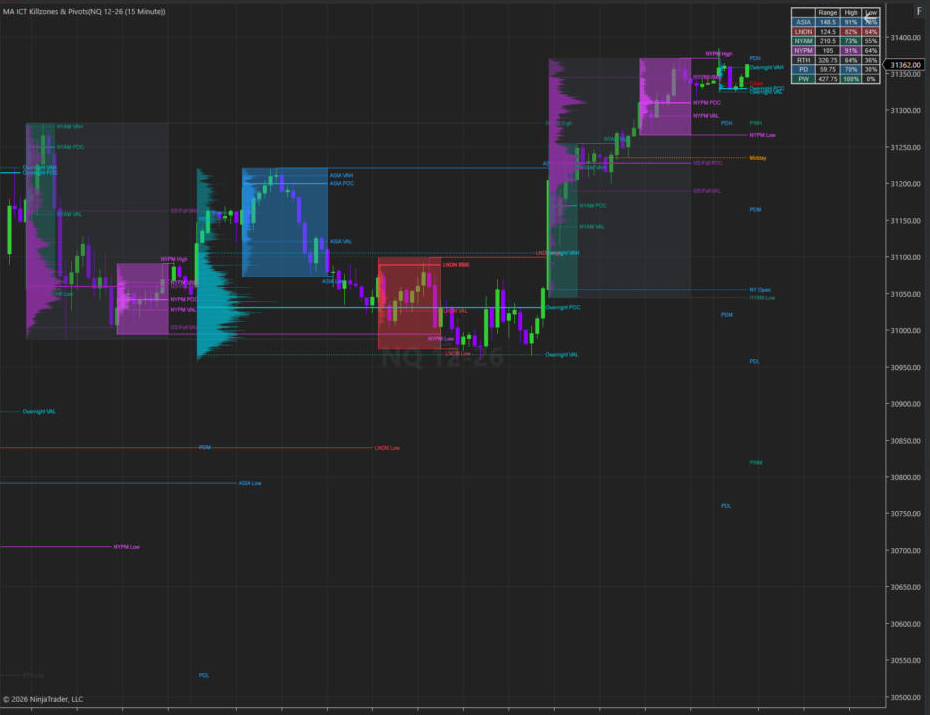Click the 210.5 range value for NYAM

tap(827, 41)
